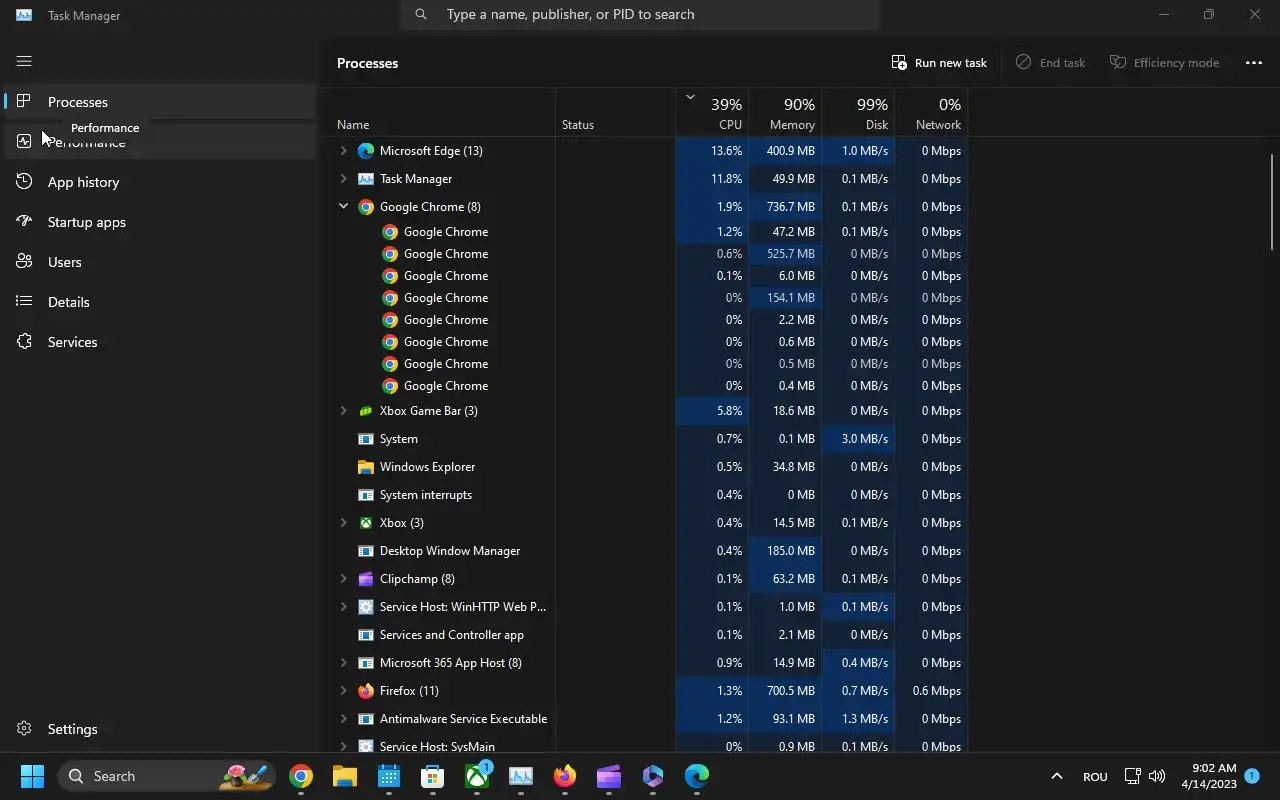Click the search magnifier icon in title bar
The width and height of the screenshot is (1280, 800).
pos(421,14)
